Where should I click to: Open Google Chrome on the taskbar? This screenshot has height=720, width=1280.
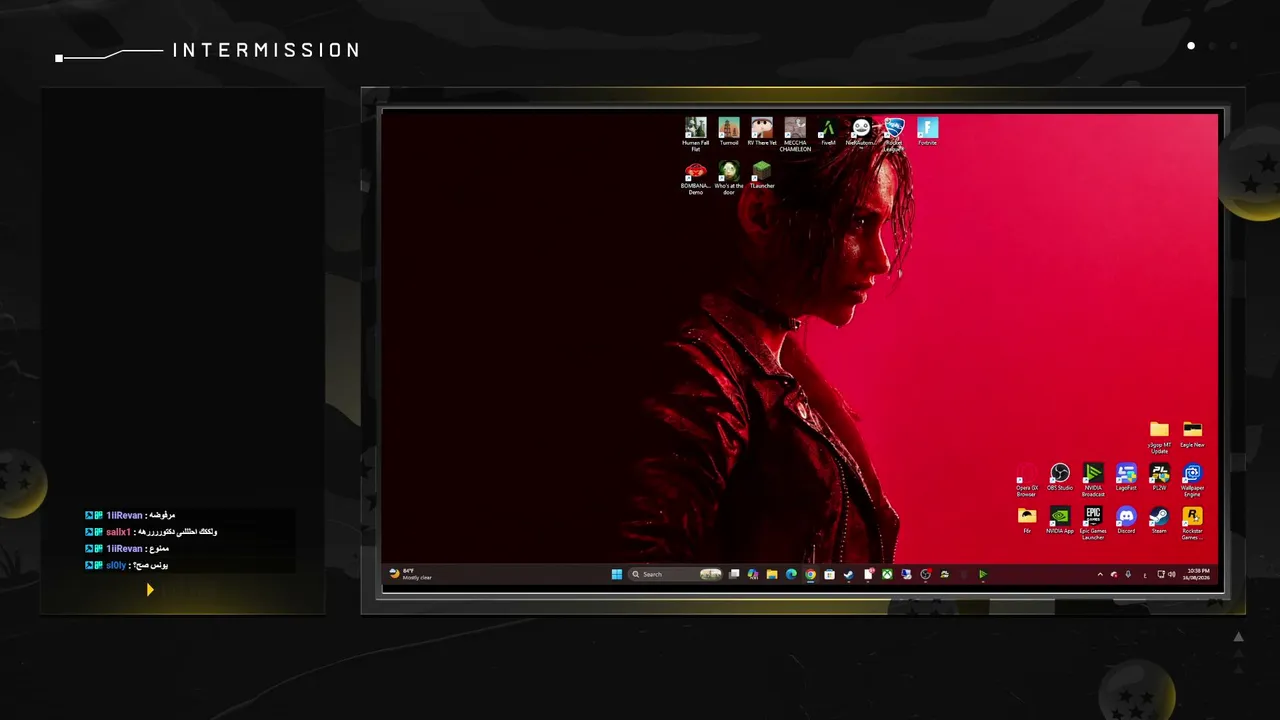[810, 574]
